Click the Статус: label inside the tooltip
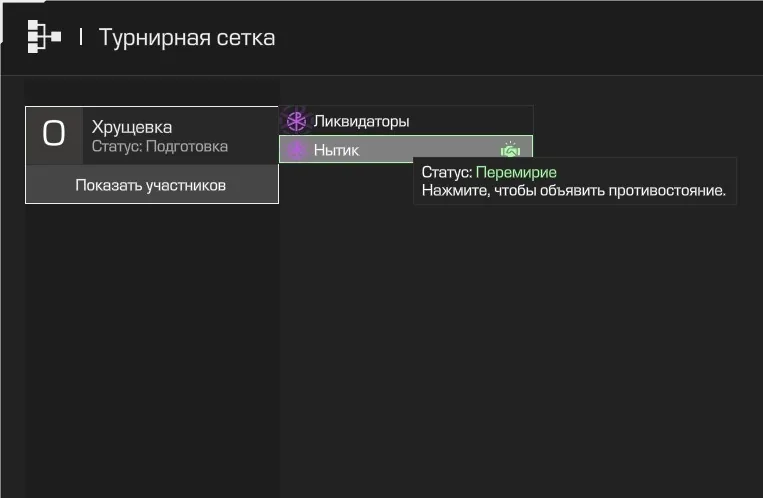The width and height of the screenshot is (763, 498). pos(447,172)
